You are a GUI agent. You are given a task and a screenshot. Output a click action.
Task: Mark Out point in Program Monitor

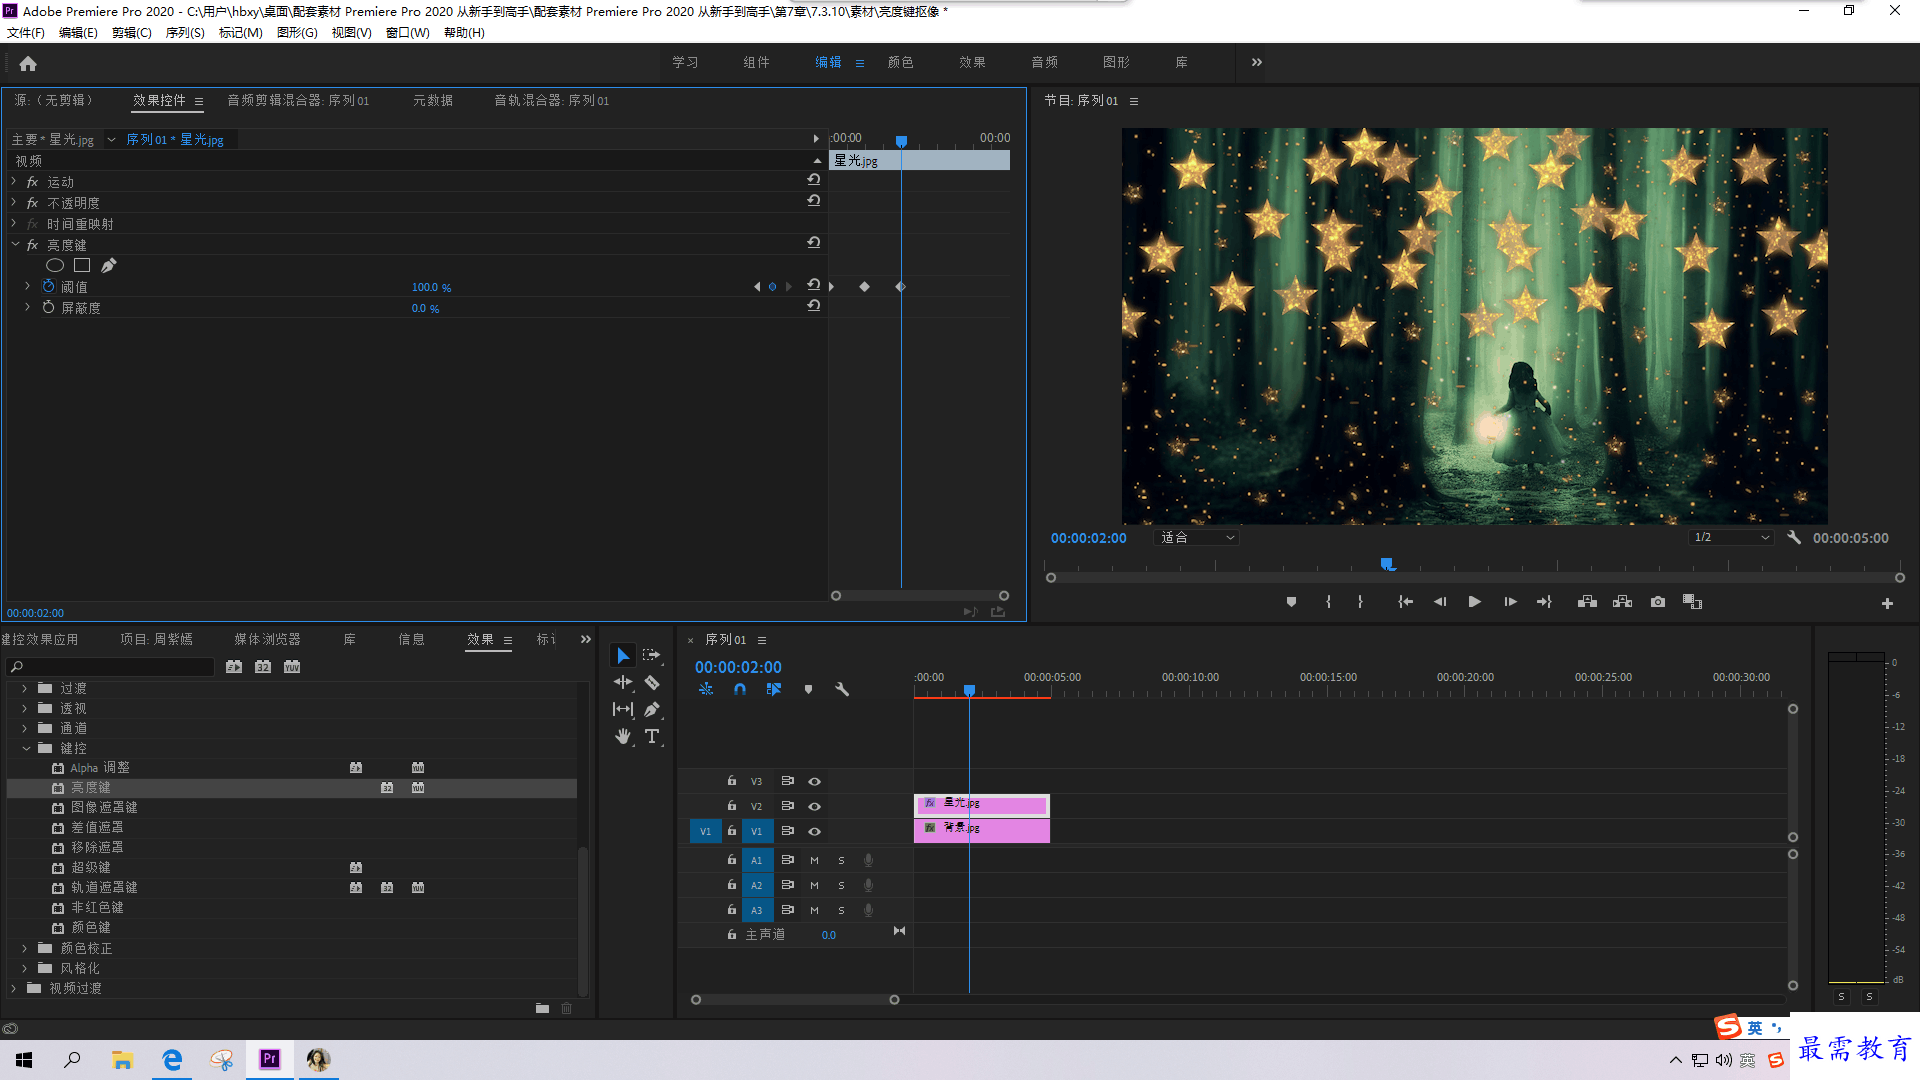(x=1360, y=602)
